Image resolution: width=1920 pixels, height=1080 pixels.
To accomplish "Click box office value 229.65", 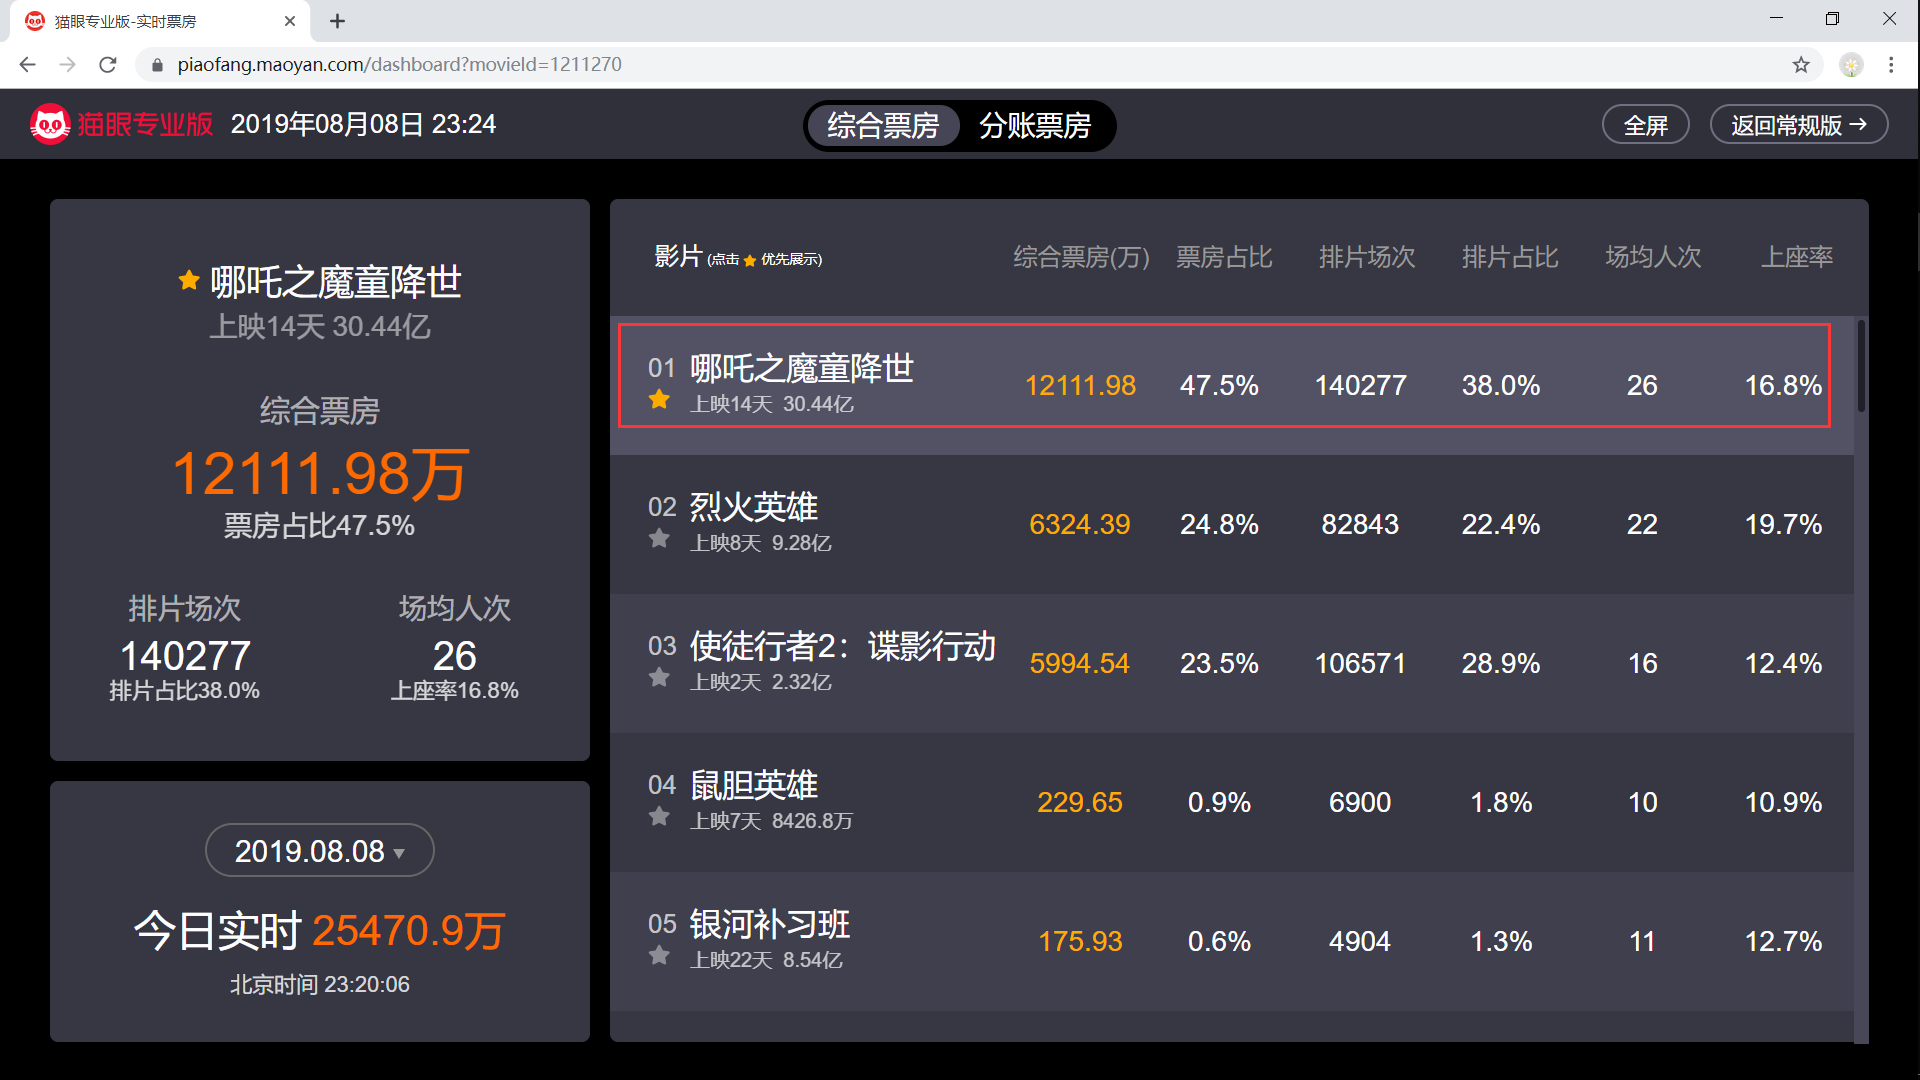I will (x=1080, y=802).
